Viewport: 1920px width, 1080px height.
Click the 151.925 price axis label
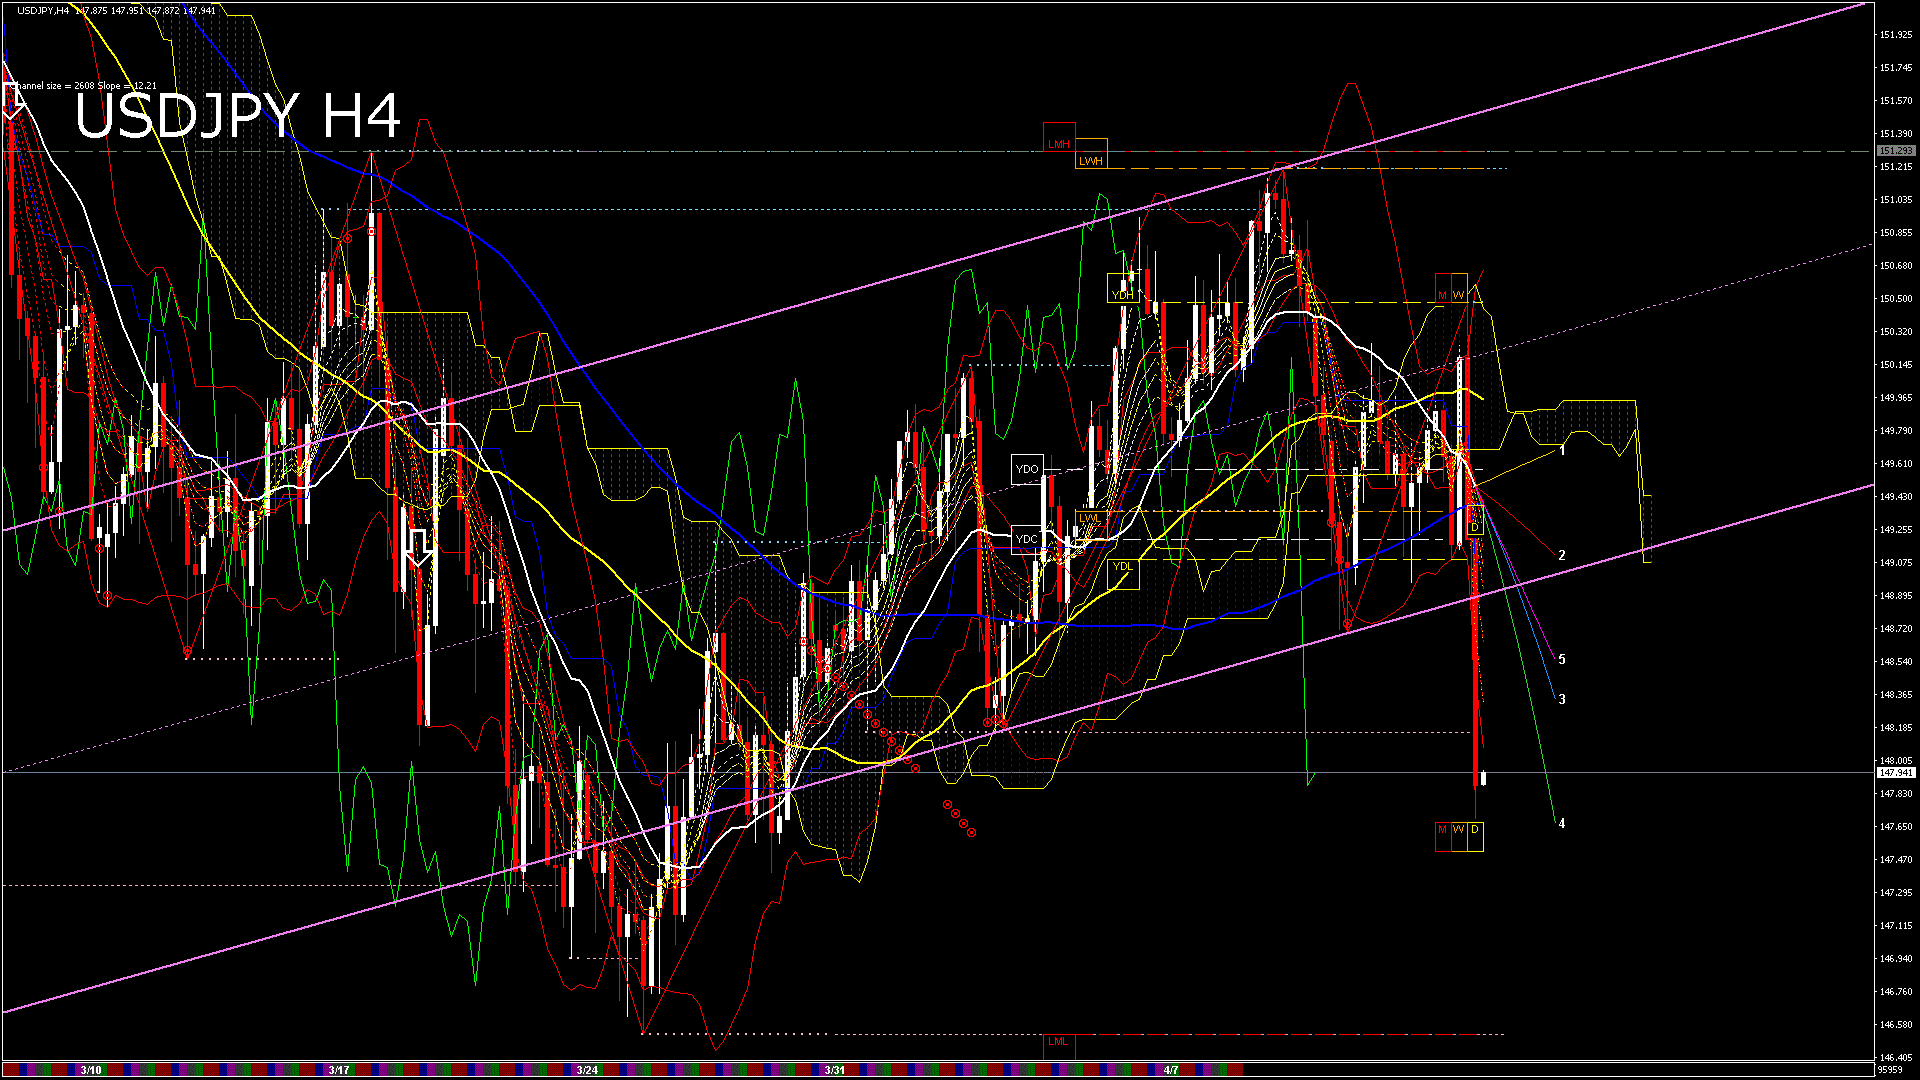click(1896, 35)
